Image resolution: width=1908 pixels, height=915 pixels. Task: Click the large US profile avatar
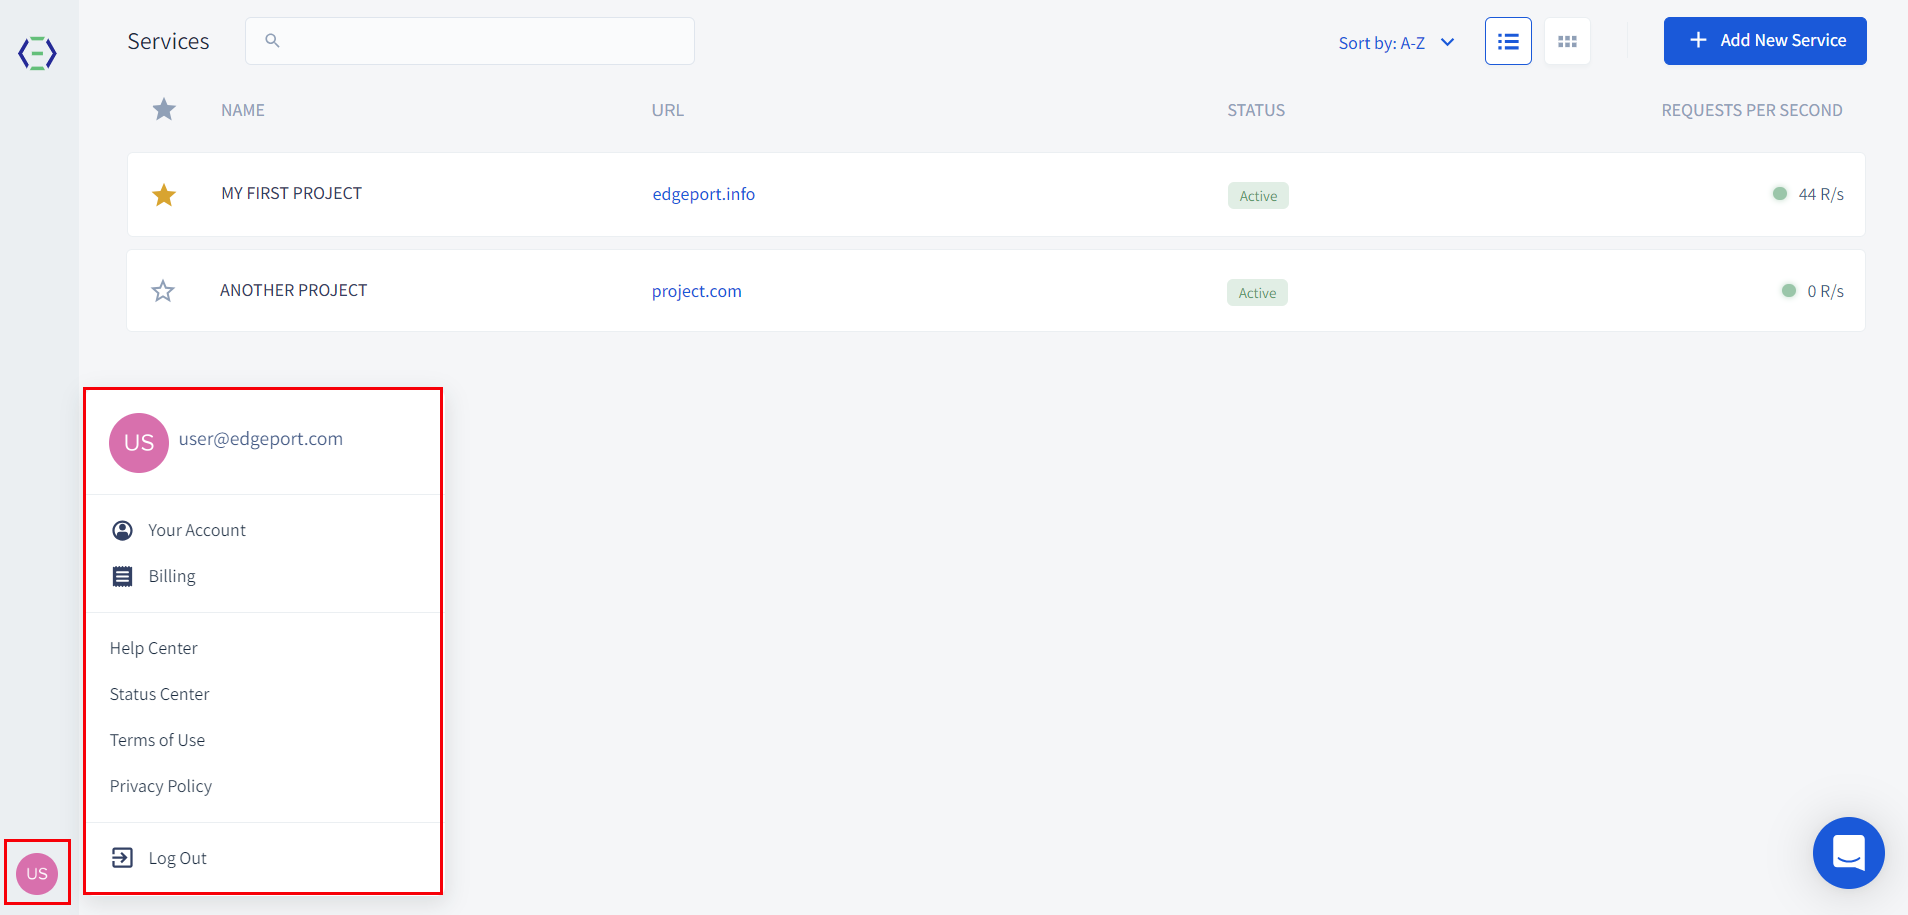pyautogui.click(x=139, y=442)
